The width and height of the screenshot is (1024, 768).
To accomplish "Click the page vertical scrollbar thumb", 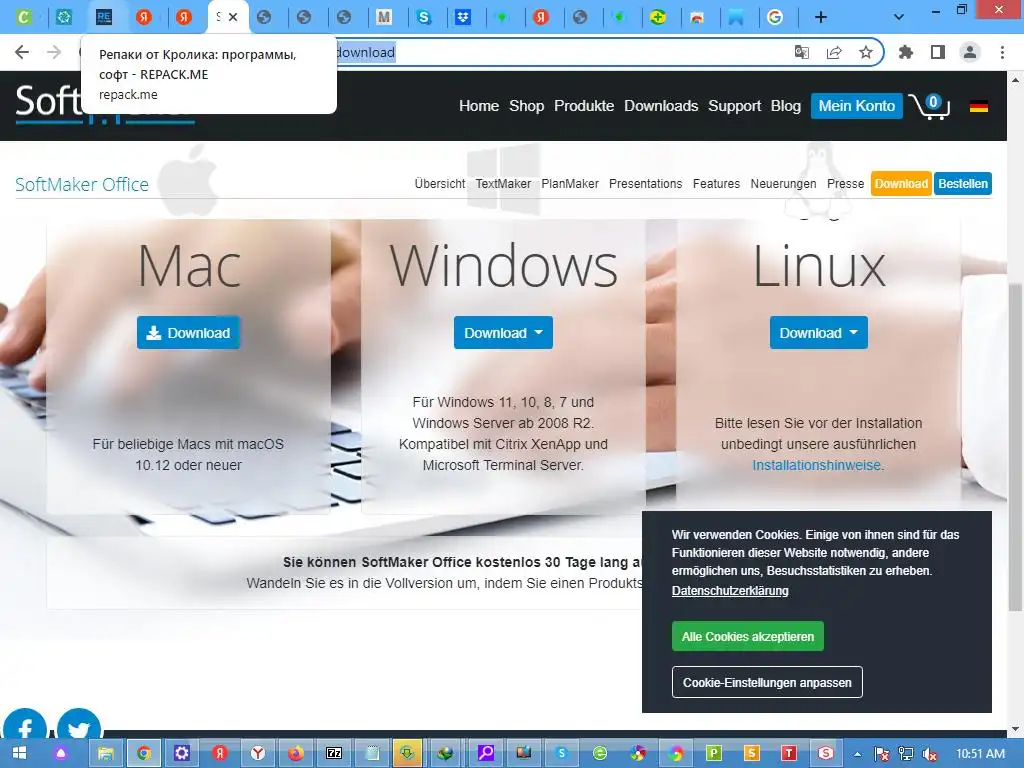I will [x=1015, y=447].
